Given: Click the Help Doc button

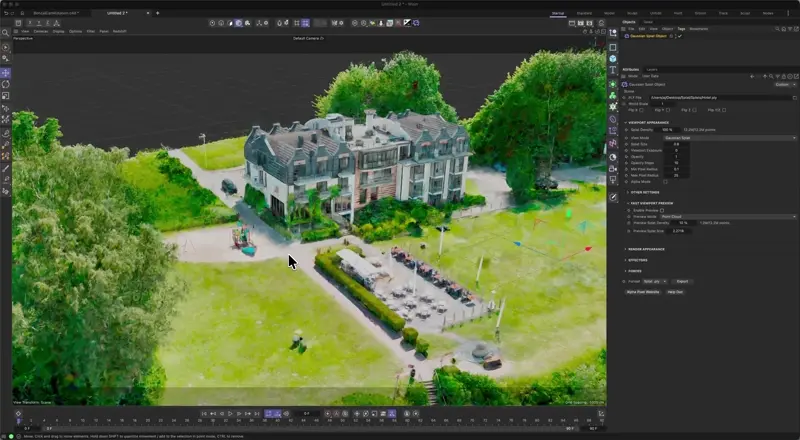Looking at the screenshot, I should click(x=675, y=292).
